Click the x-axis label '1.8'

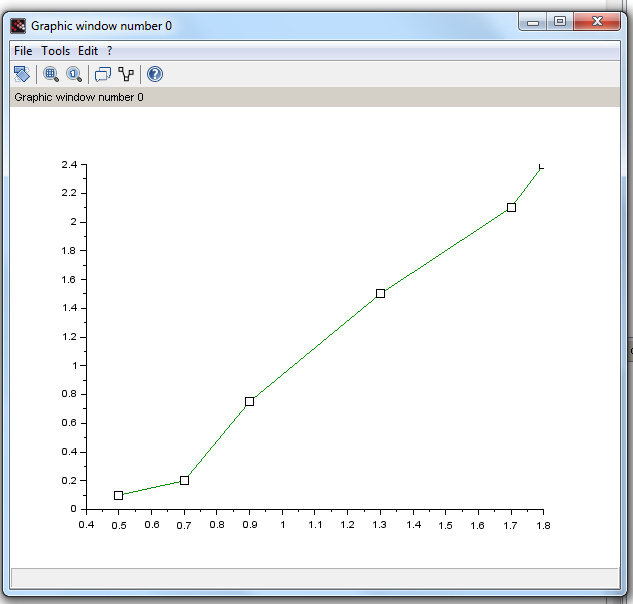543,525
